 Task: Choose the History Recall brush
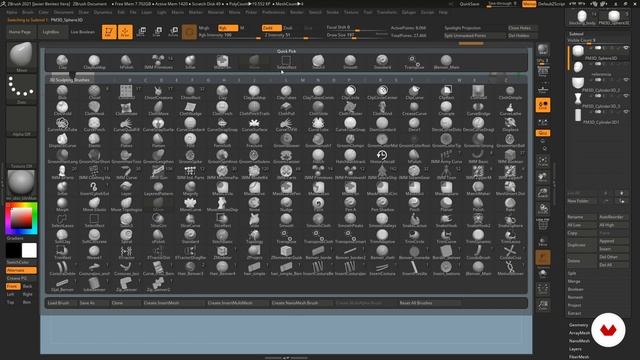click(x=382, y=156)
